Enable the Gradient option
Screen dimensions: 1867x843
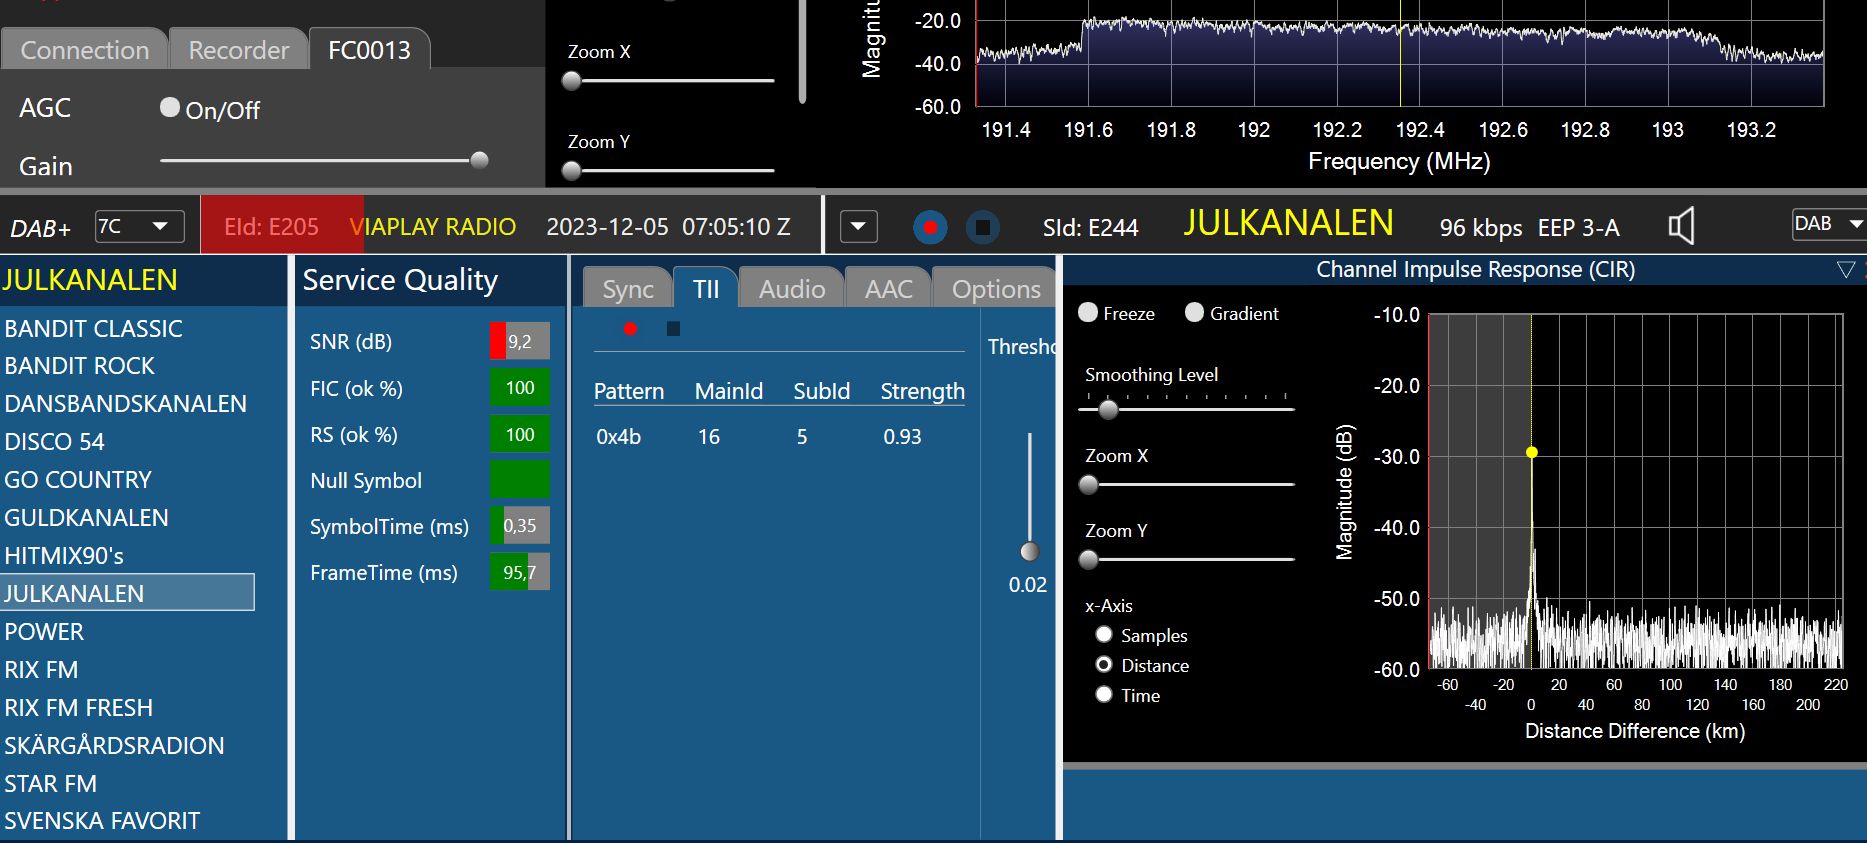[1194, 313]
